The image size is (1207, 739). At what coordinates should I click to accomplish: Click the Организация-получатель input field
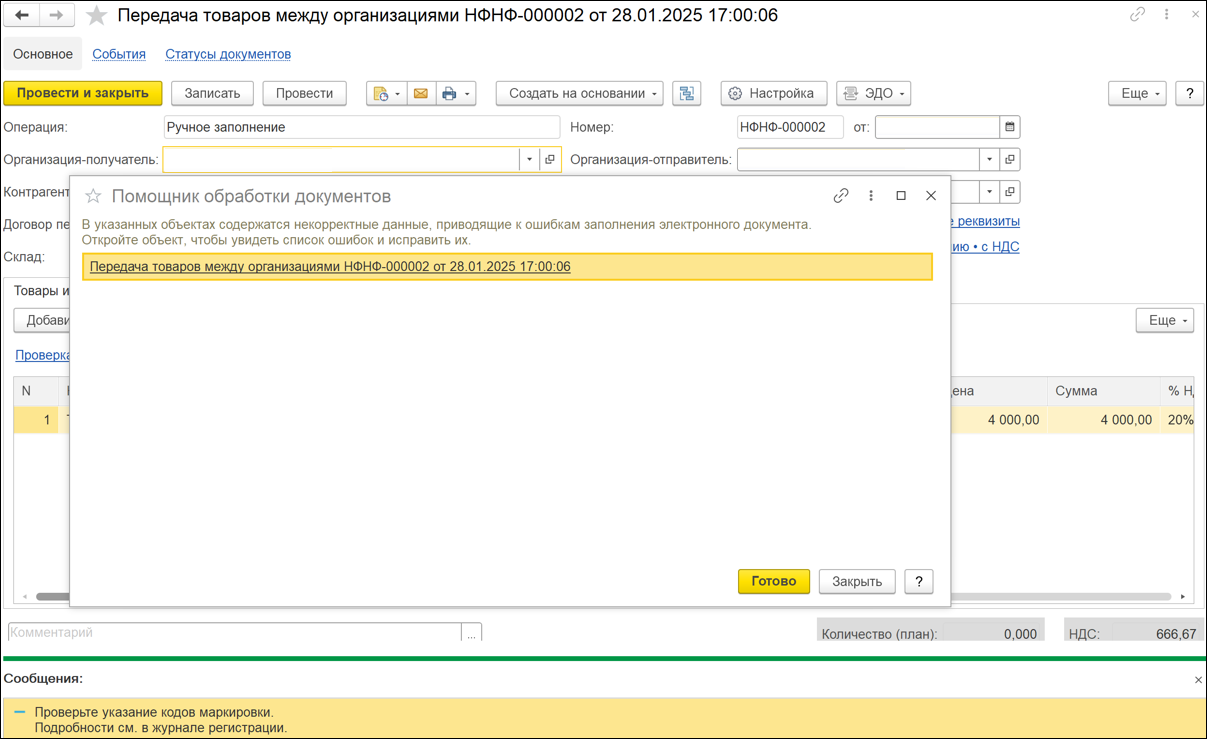[341, 159]
